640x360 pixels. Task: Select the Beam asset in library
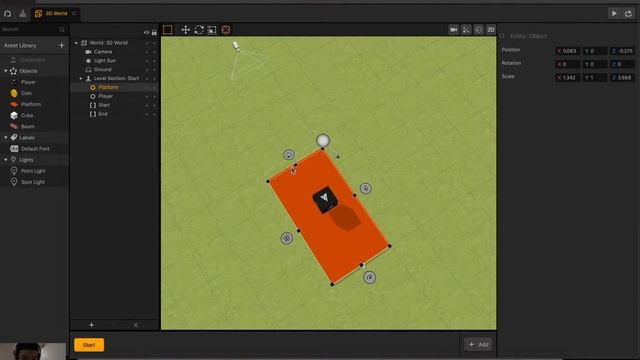coord(27,127)
